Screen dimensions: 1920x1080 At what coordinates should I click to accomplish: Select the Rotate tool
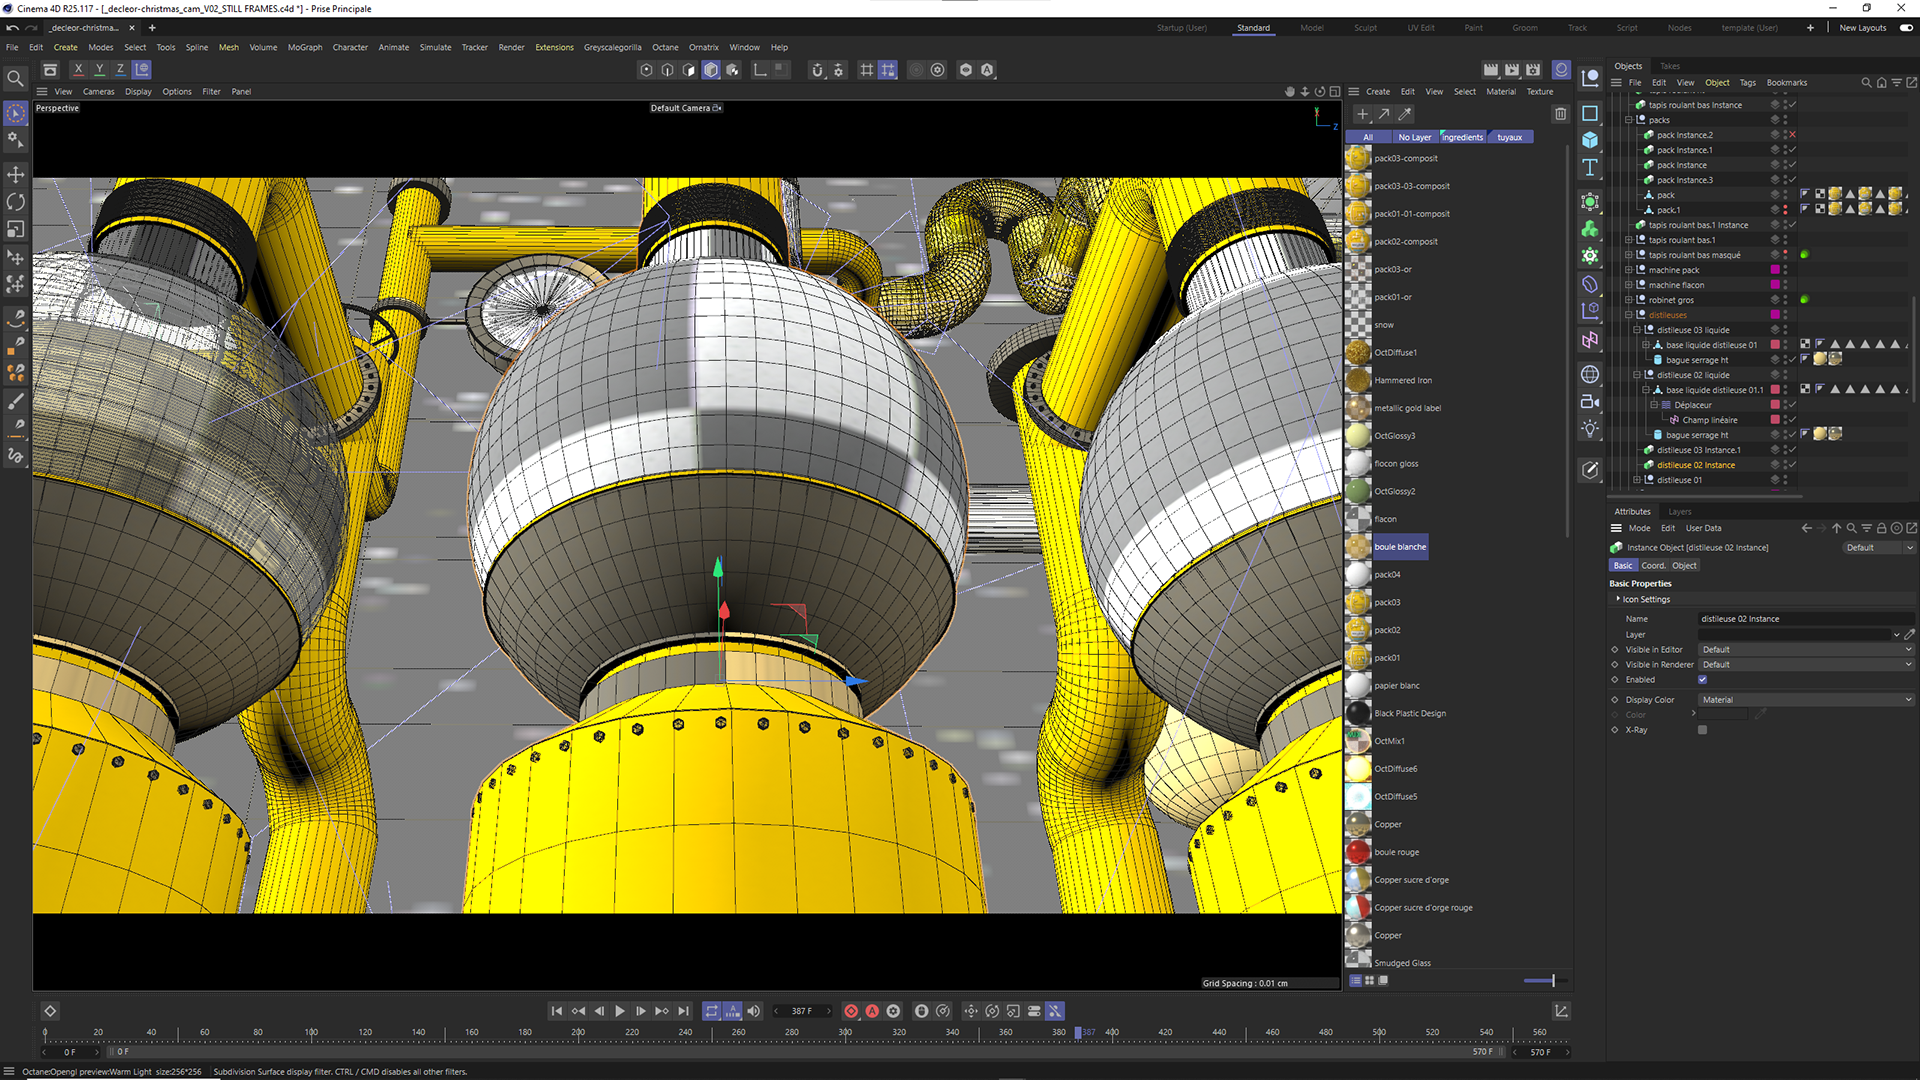click(x=15, y=202)
